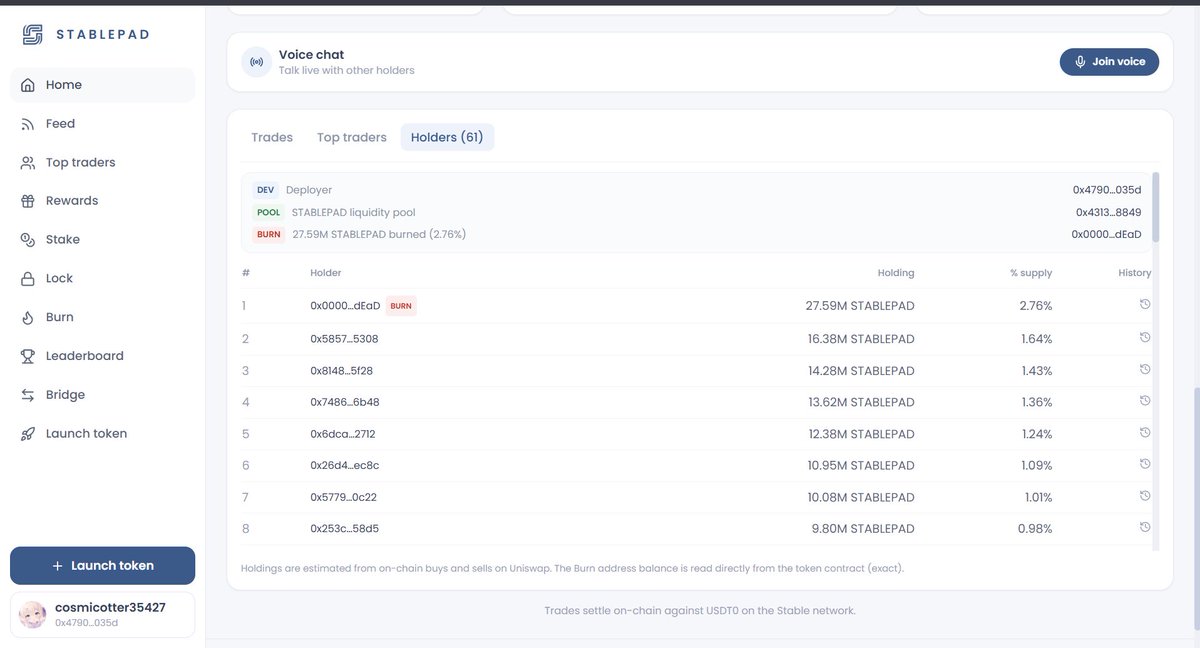
Task: Click the page vertical scrollbar
Action: [x=1196, y=511]
